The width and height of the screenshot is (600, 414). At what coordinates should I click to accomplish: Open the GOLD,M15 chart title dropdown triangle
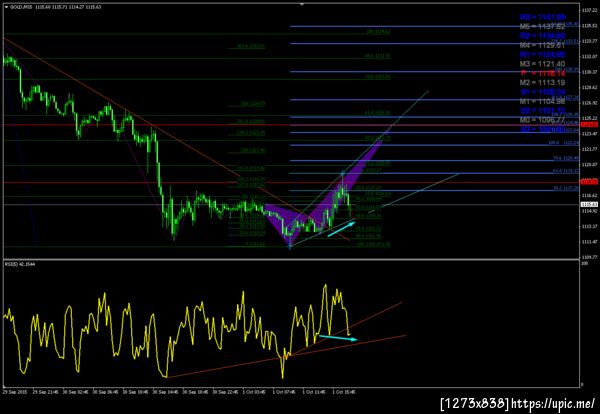pyautogui.click(x=6, y=7)
